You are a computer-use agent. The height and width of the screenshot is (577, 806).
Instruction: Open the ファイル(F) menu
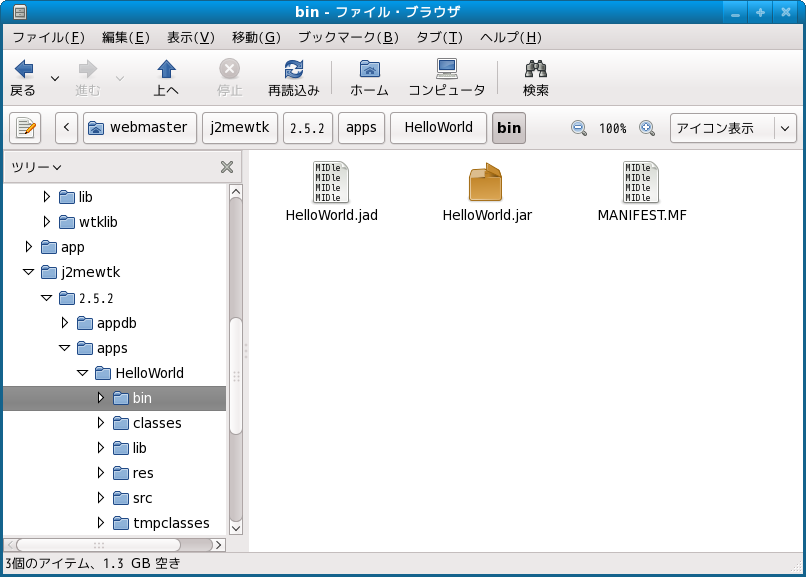[48, 37]
